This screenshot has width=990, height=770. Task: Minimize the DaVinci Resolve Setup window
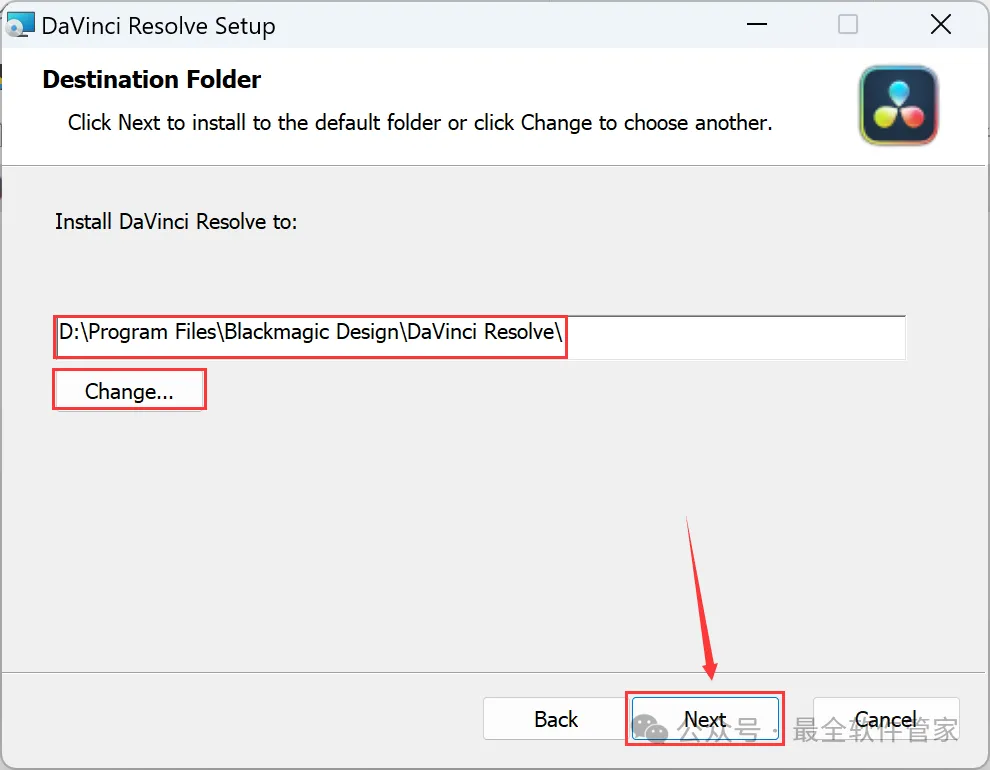[x=755, y=25]
